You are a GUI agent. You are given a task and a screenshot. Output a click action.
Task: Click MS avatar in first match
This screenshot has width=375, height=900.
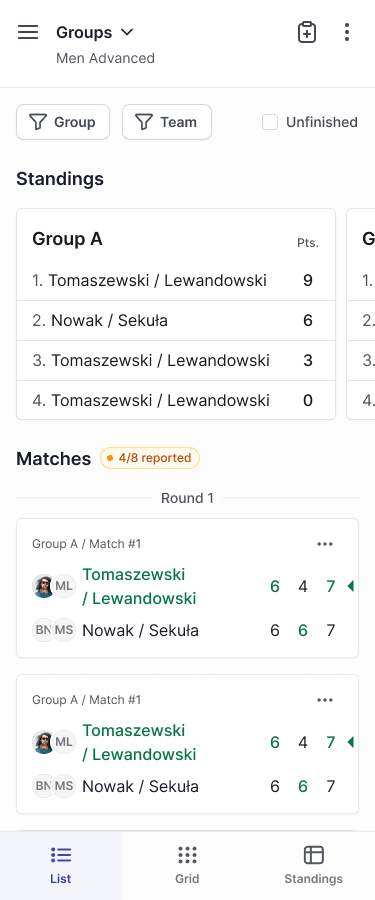coord(64,630)
